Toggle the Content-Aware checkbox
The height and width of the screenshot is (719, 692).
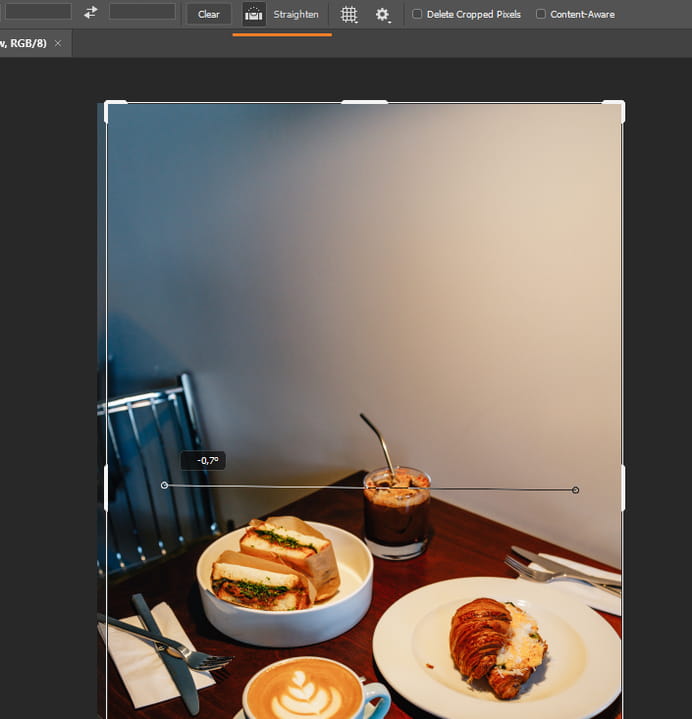[541, 14]
